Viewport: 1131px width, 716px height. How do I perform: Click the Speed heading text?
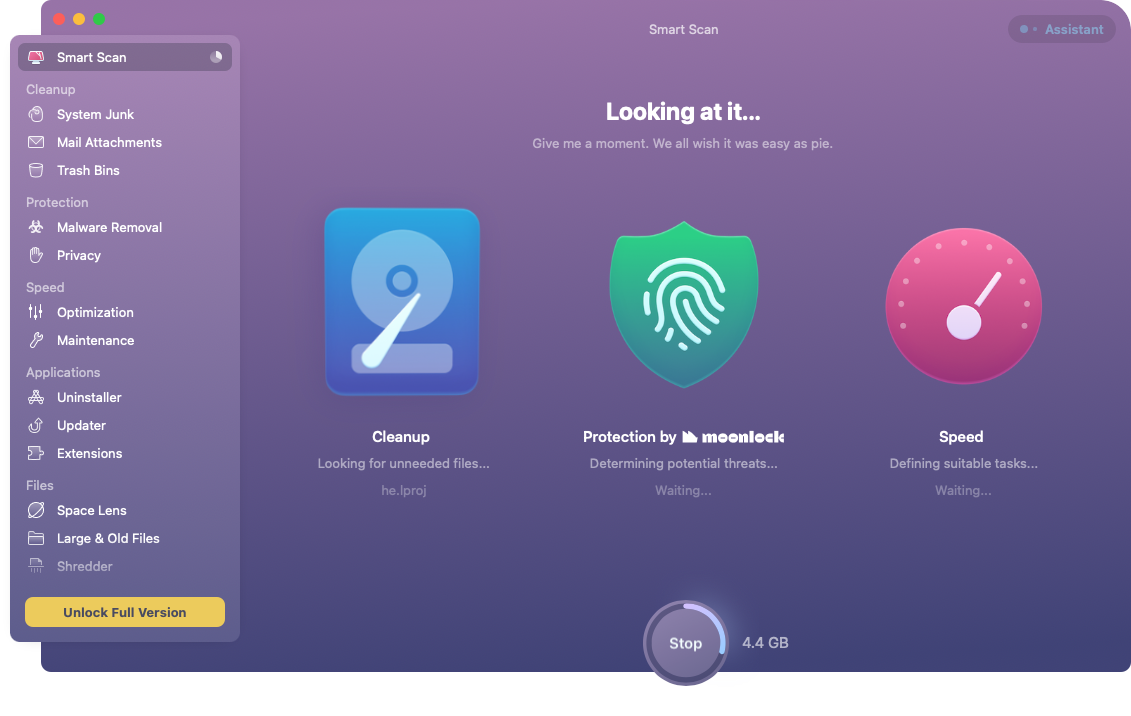[x=961, y=437]
